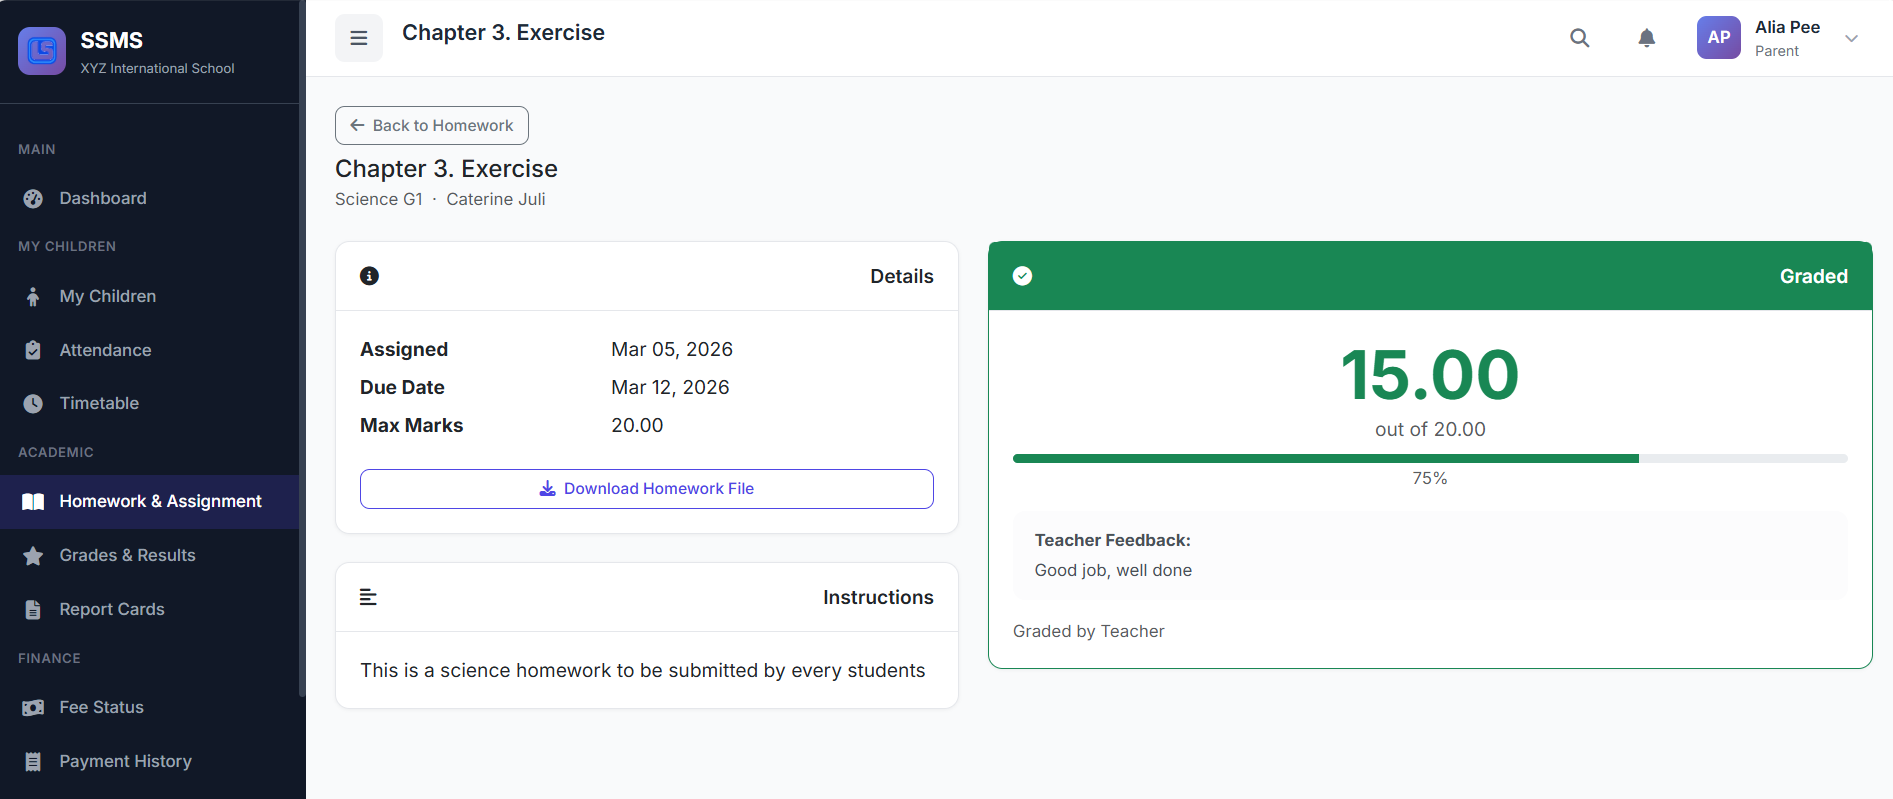Expand the Alia Pee profile dropdown chevron
This screenshot has width=1893, height=799.
pos(1851,39)
